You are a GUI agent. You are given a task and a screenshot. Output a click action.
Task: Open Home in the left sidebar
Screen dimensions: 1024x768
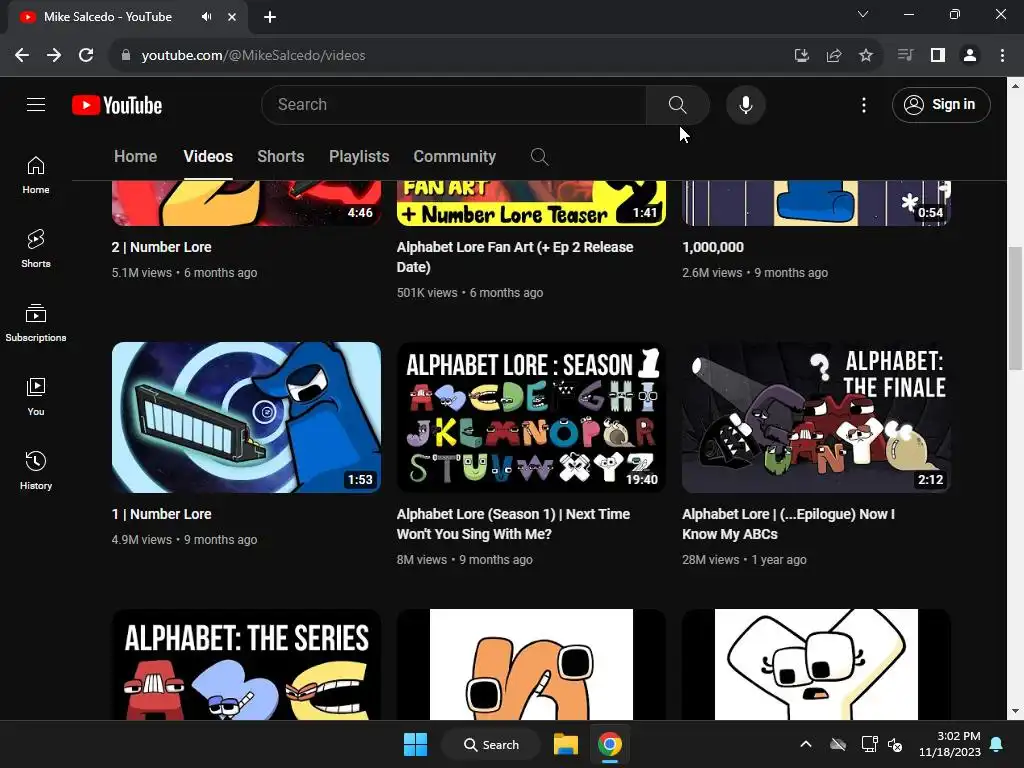point(36,175)
